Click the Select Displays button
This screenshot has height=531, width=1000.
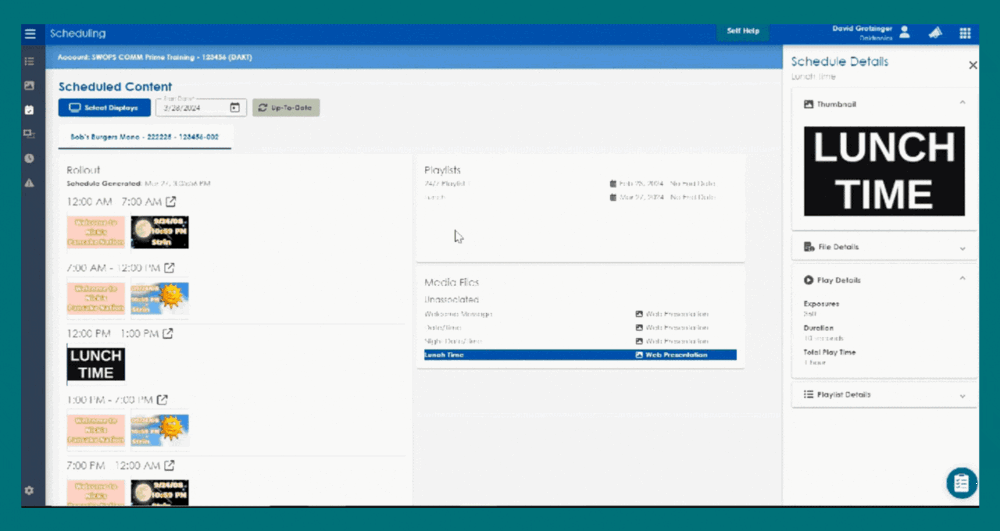[x=104, y=107]
